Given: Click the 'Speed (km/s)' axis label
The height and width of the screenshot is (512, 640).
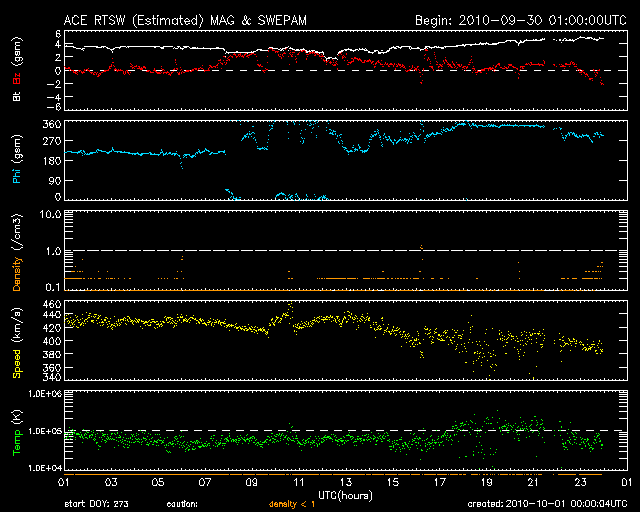Looking at the screenshot, I should (17, 343).
